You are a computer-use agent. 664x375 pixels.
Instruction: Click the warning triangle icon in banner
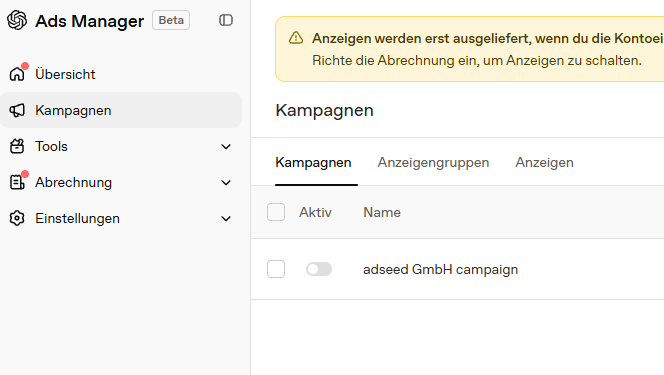click(296, 38)
